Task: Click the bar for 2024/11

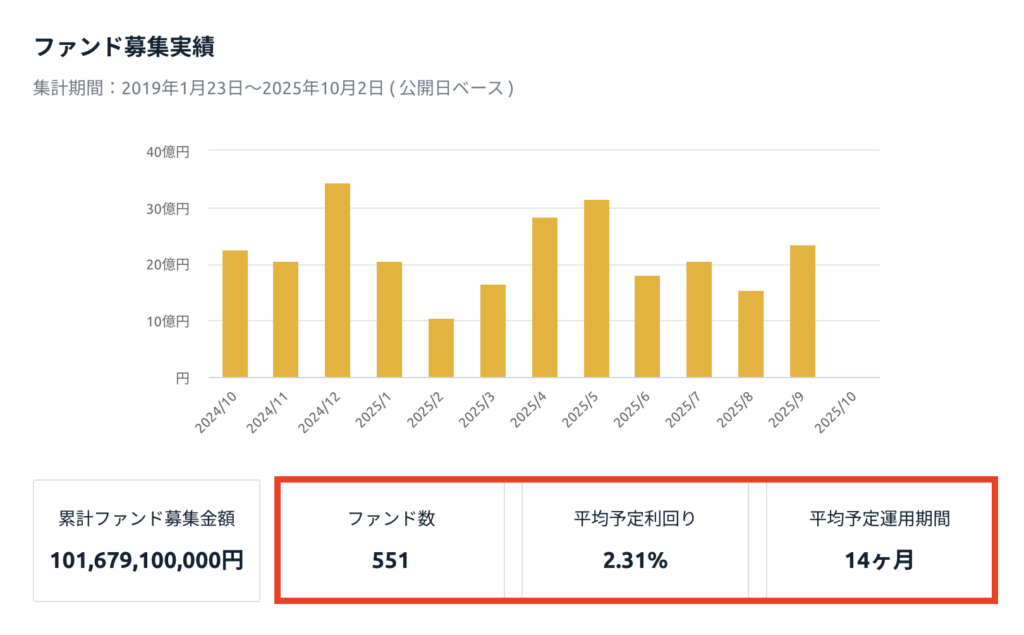Action: coord(285,320)
